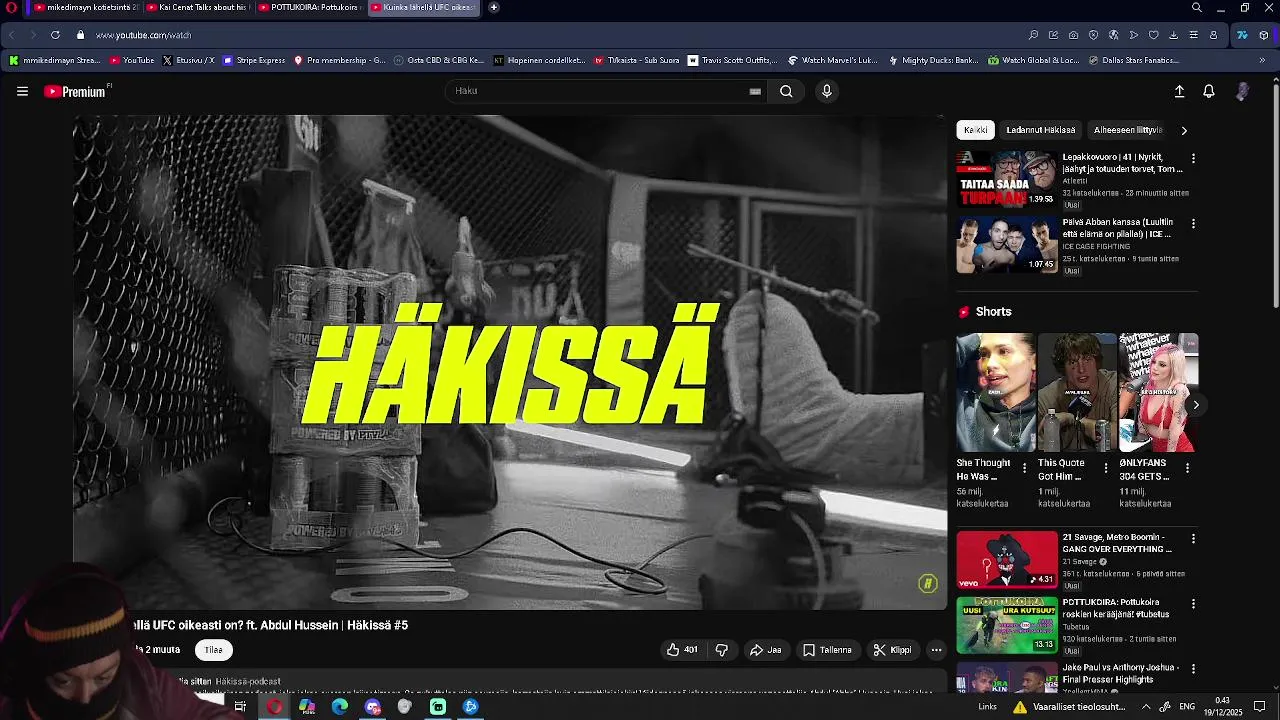Viewport: 1280px width, 720px height.
Task: Open the YouTube account avatar menu
Action: point(1242,91)
